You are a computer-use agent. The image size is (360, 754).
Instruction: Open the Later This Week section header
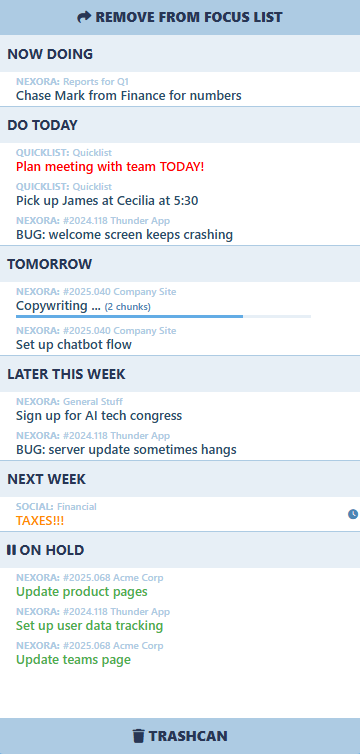click(x=180, y=374)
